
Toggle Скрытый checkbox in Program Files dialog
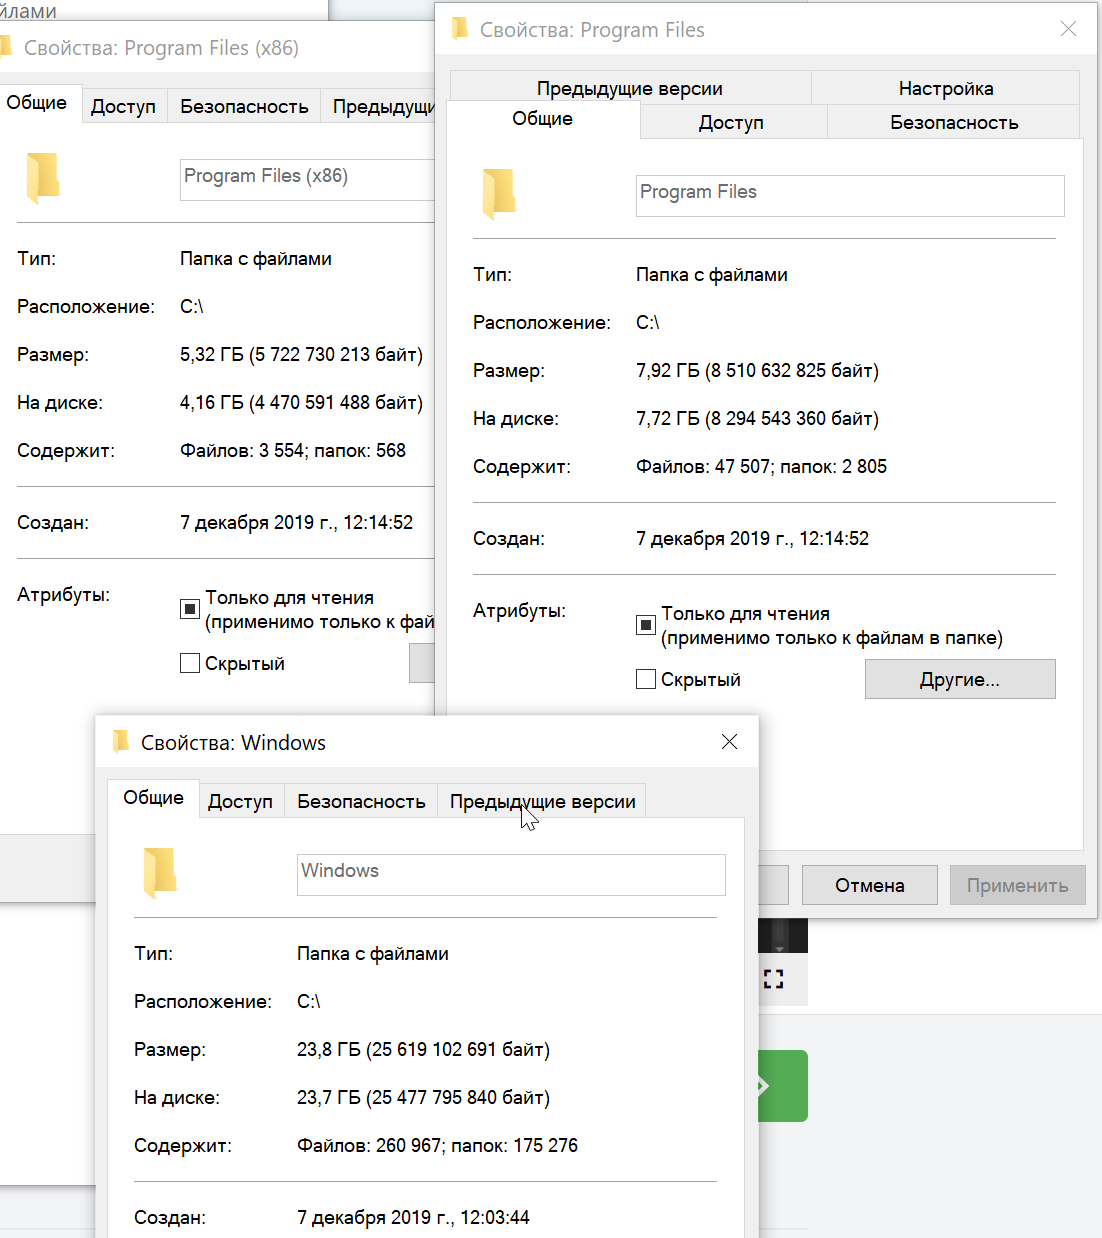point(646,679)
